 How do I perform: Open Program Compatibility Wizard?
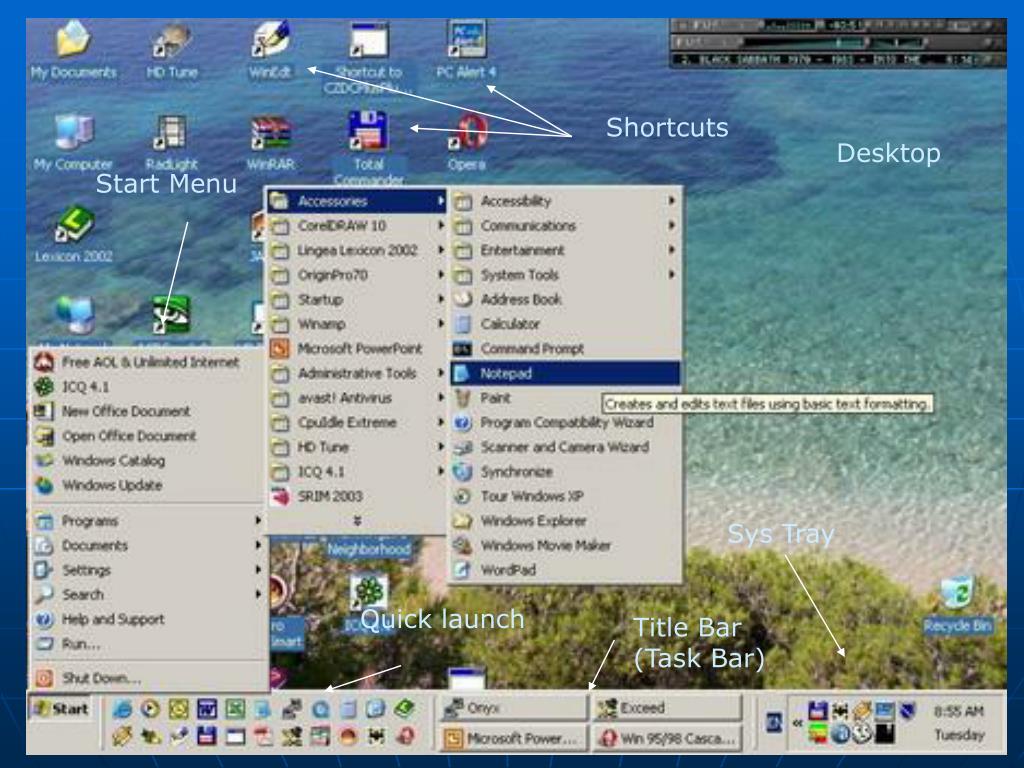[565, 423]
